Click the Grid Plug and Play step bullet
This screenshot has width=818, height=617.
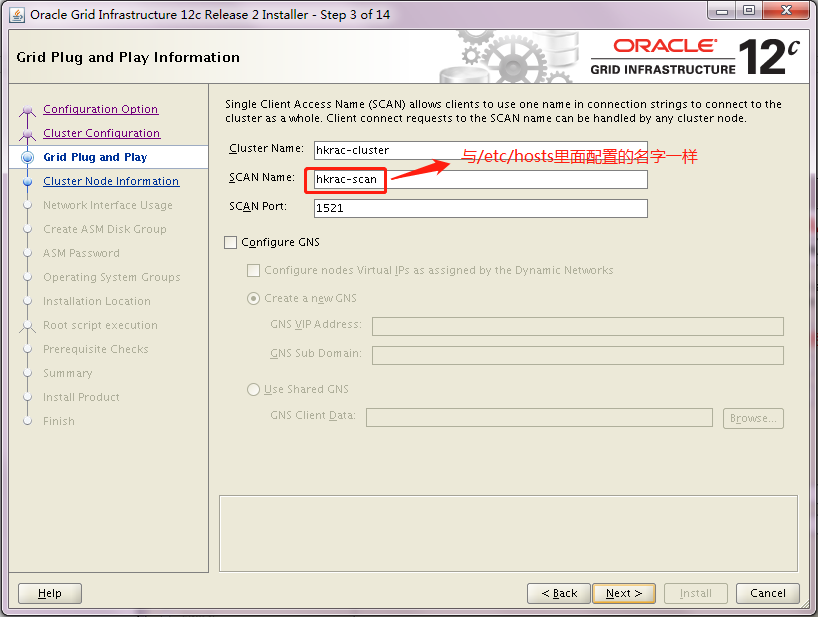[27, 157]
